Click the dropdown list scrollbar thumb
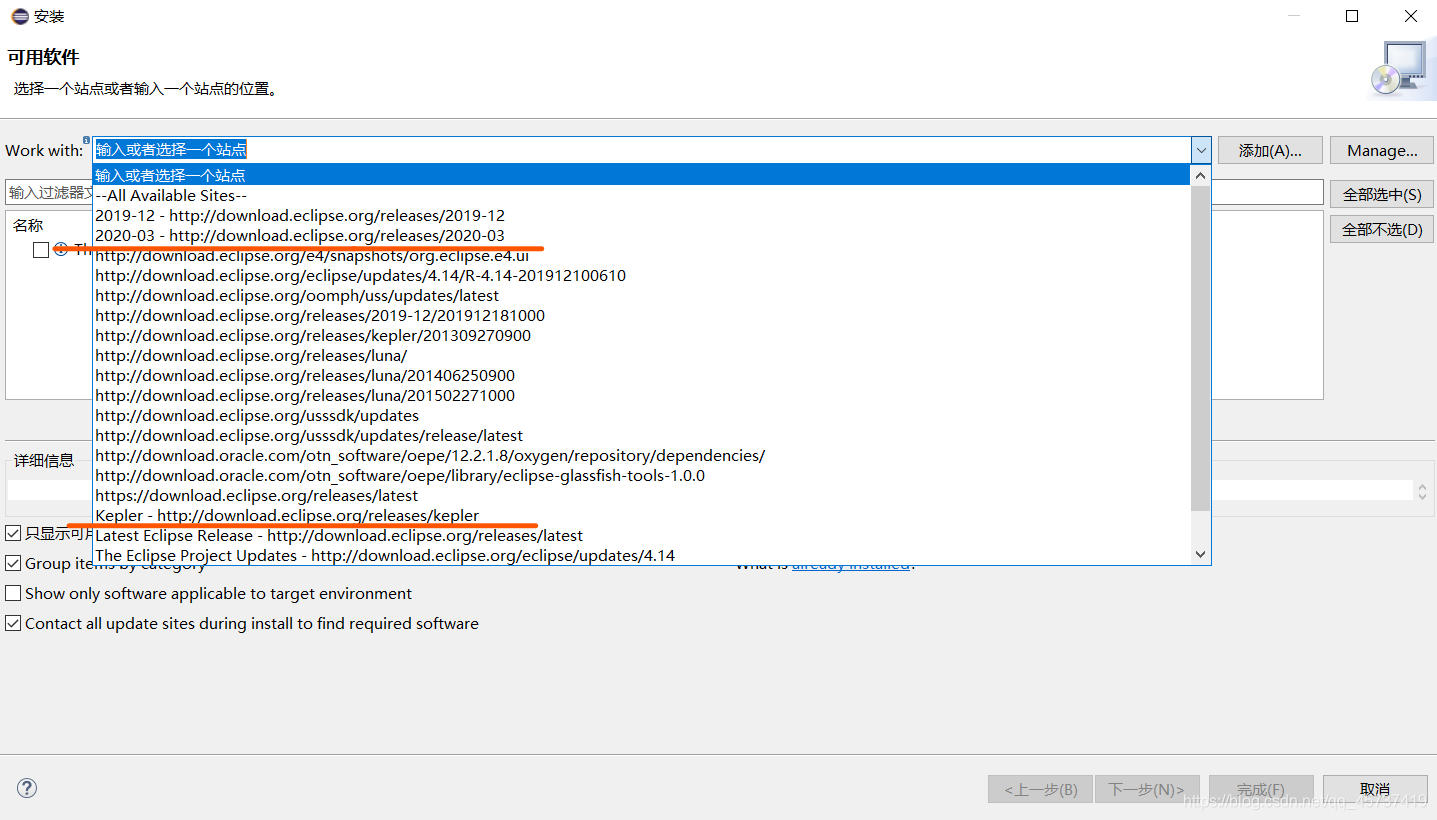Image resolution: width=1437 pixels, height=820 pixels. click(x=1201, y=347)
